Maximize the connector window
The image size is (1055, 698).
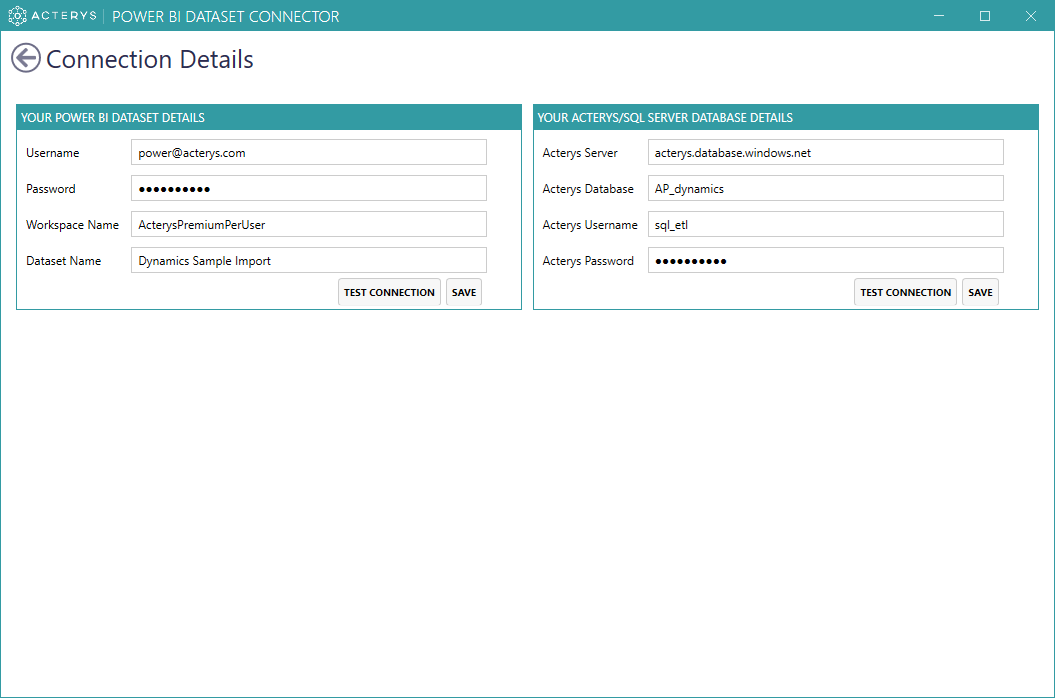coord(985,15)
